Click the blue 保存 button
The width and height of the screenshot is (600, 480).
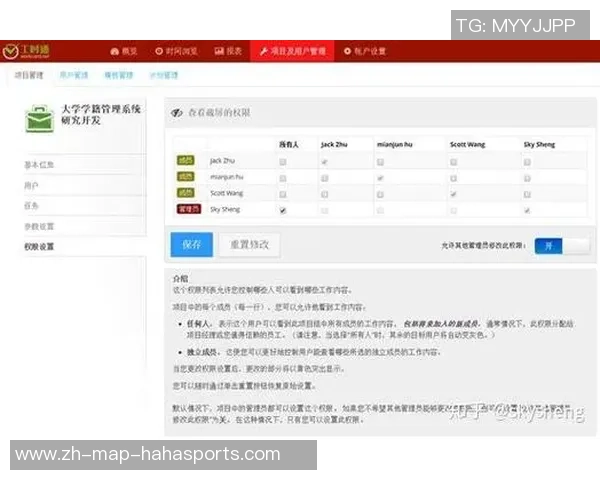pyautogui.click(x=192, y=244)
